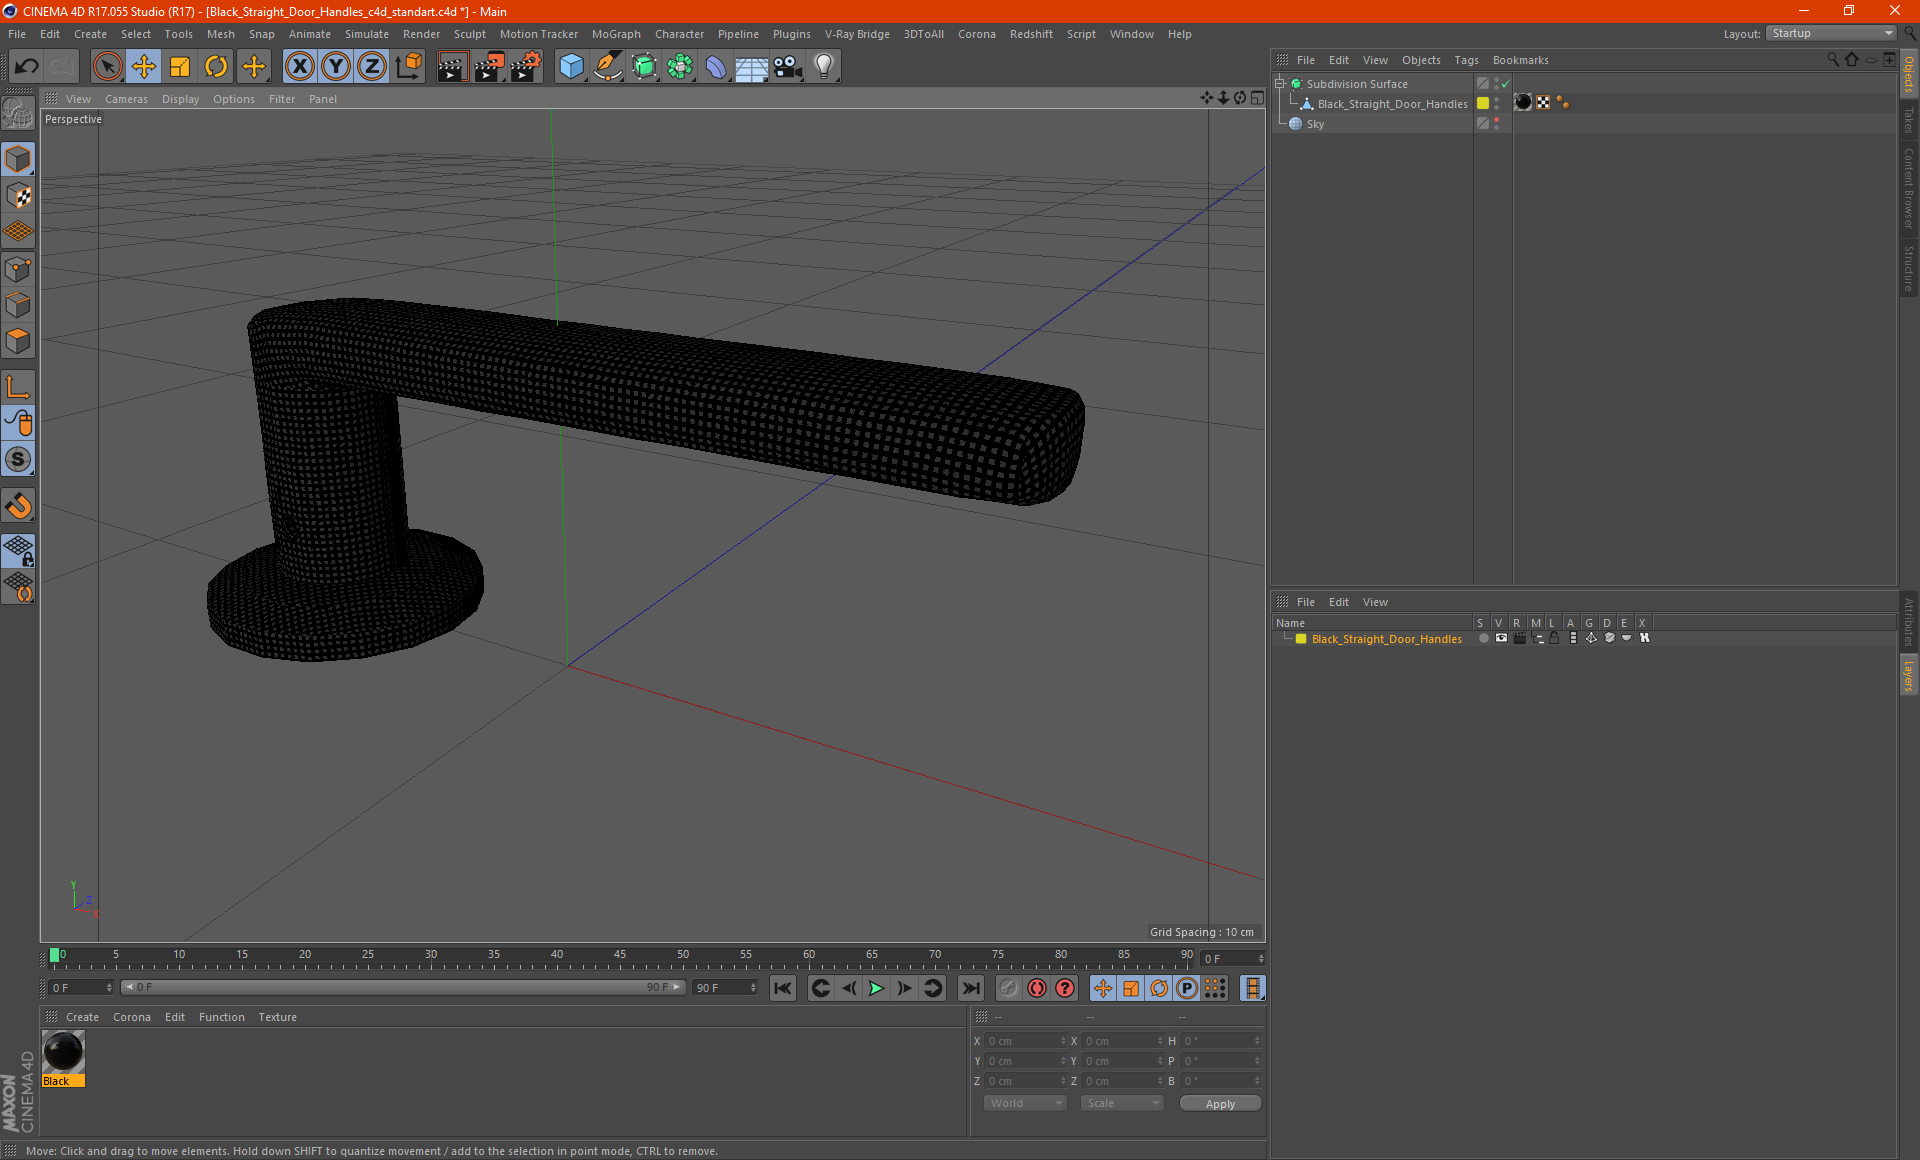Open the Layout Startup dropdown

(x=1832, y=33)
